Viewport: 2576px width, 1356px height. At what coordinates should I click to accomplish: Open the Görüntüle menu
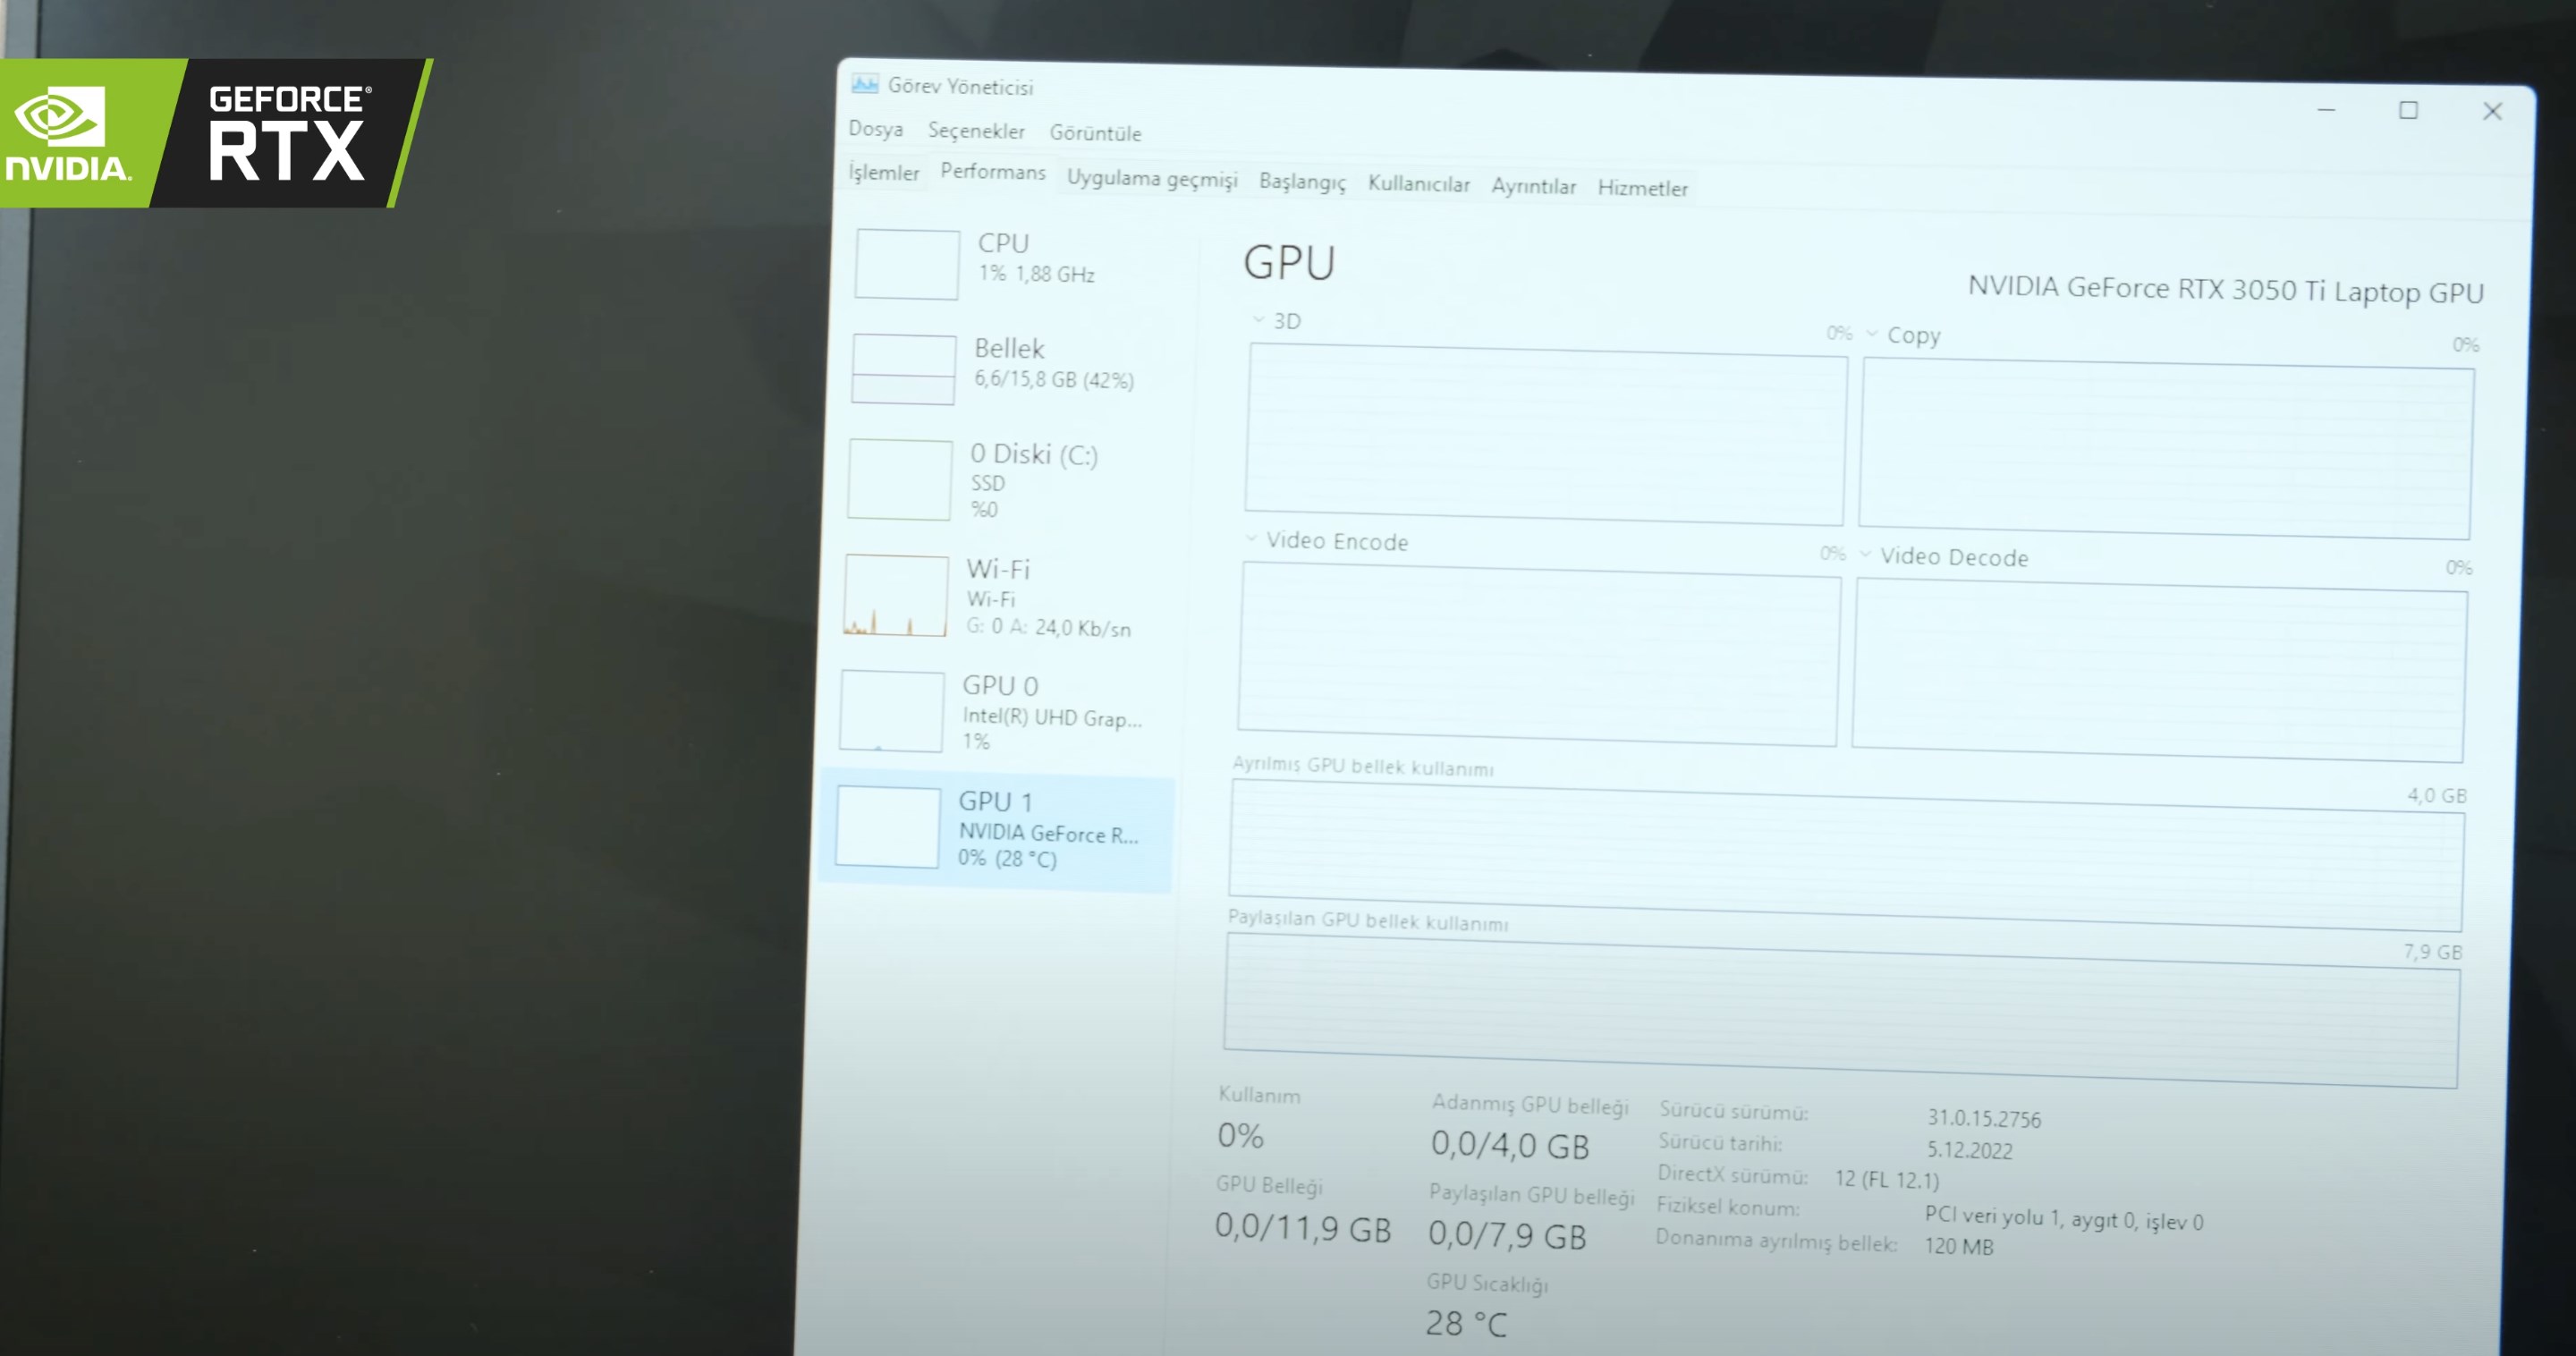coord(1095,133)
